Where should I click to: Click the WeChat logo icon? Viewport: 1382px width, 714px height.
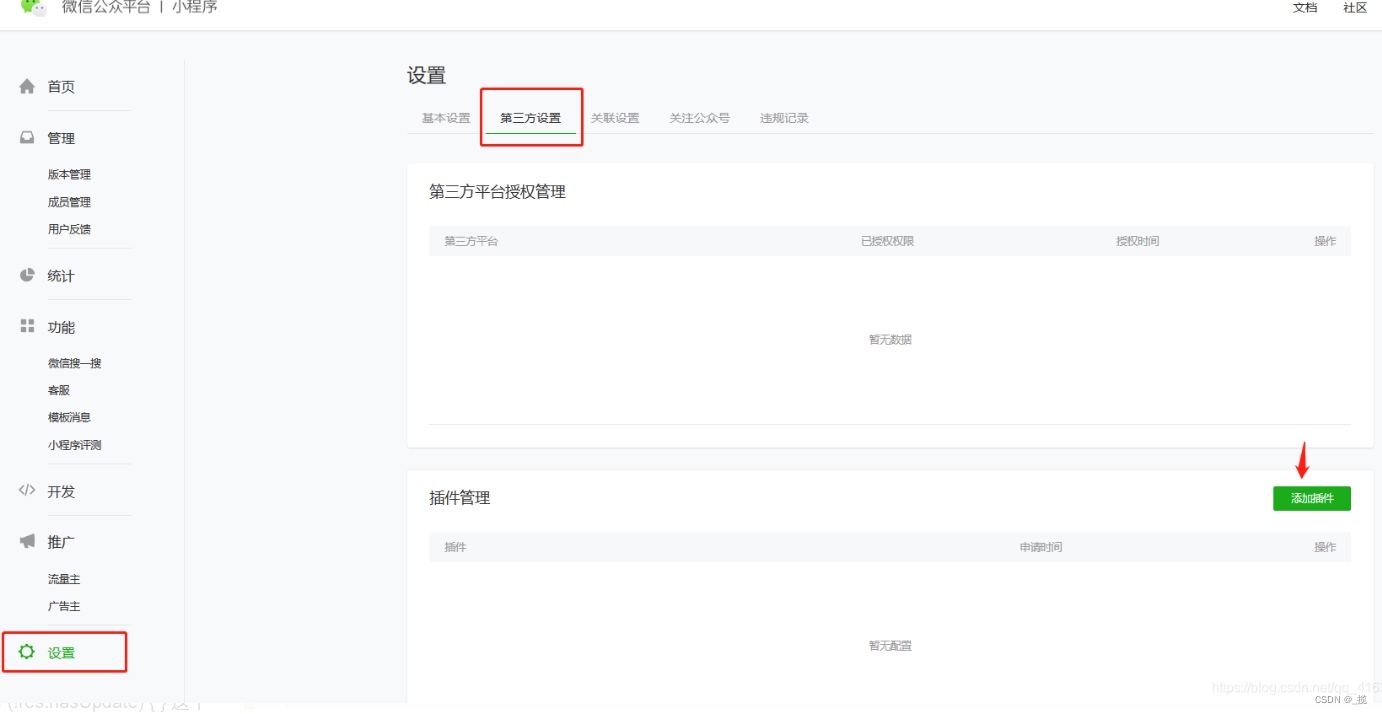[33, 7]
